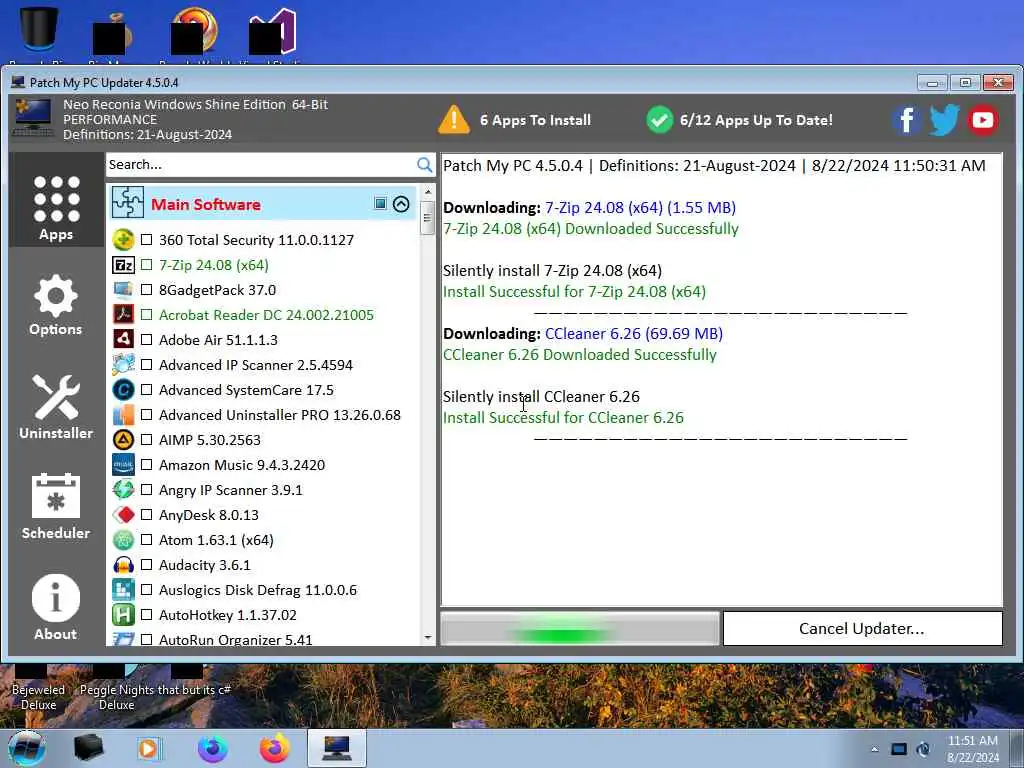Click the Twitter bird icon
This screenshot has width=1024, height=768.
pos(944,120)
